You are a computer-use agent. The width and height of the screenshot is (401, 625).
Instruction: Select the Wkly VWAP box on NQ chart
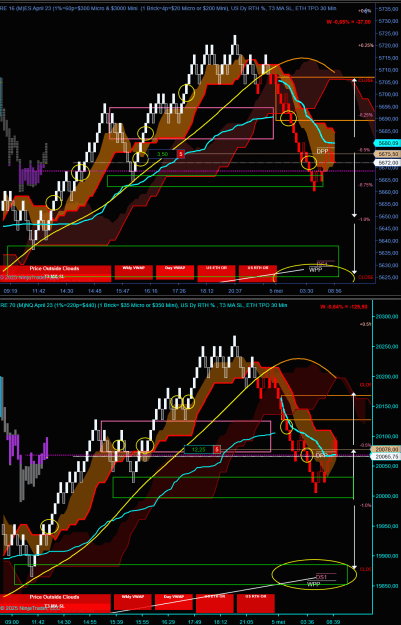132,601
